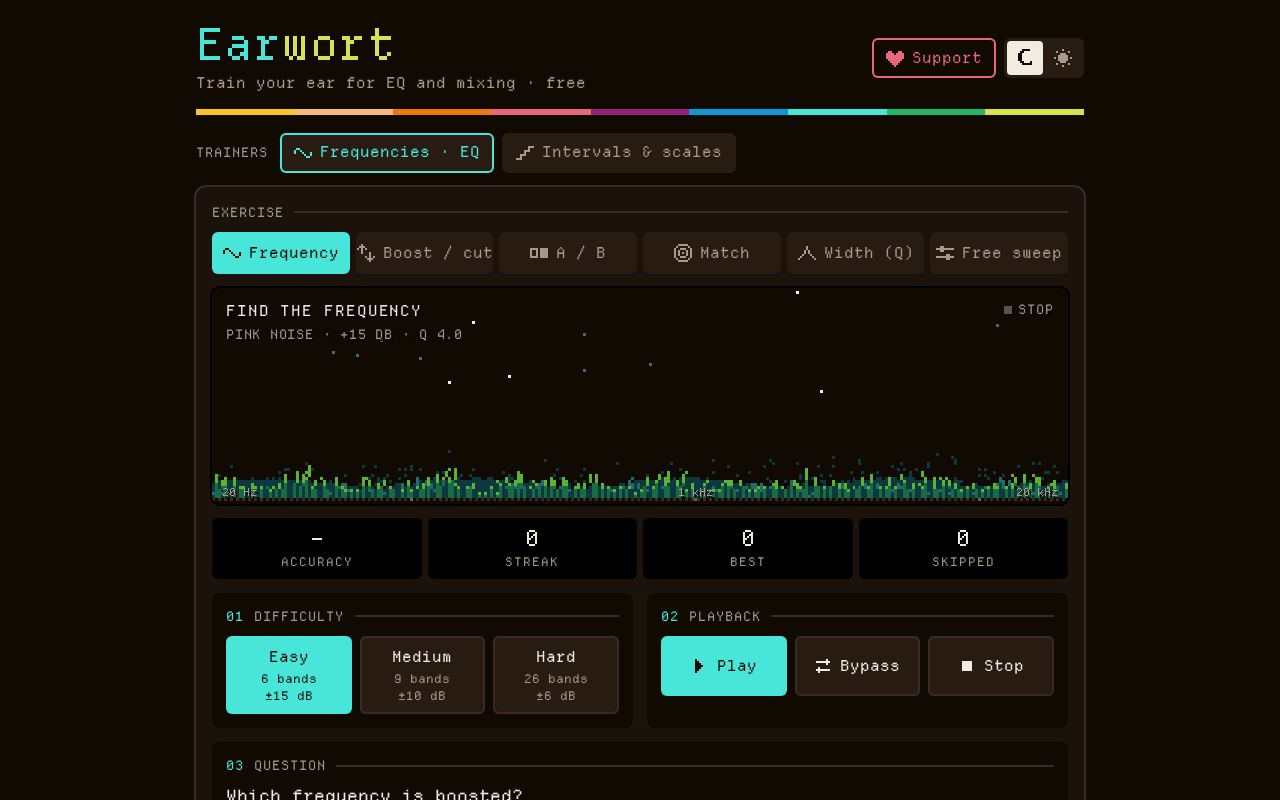Switch to light sun theme
1280x800 pixels.
pyautogui.click(x=1063, y=58)
